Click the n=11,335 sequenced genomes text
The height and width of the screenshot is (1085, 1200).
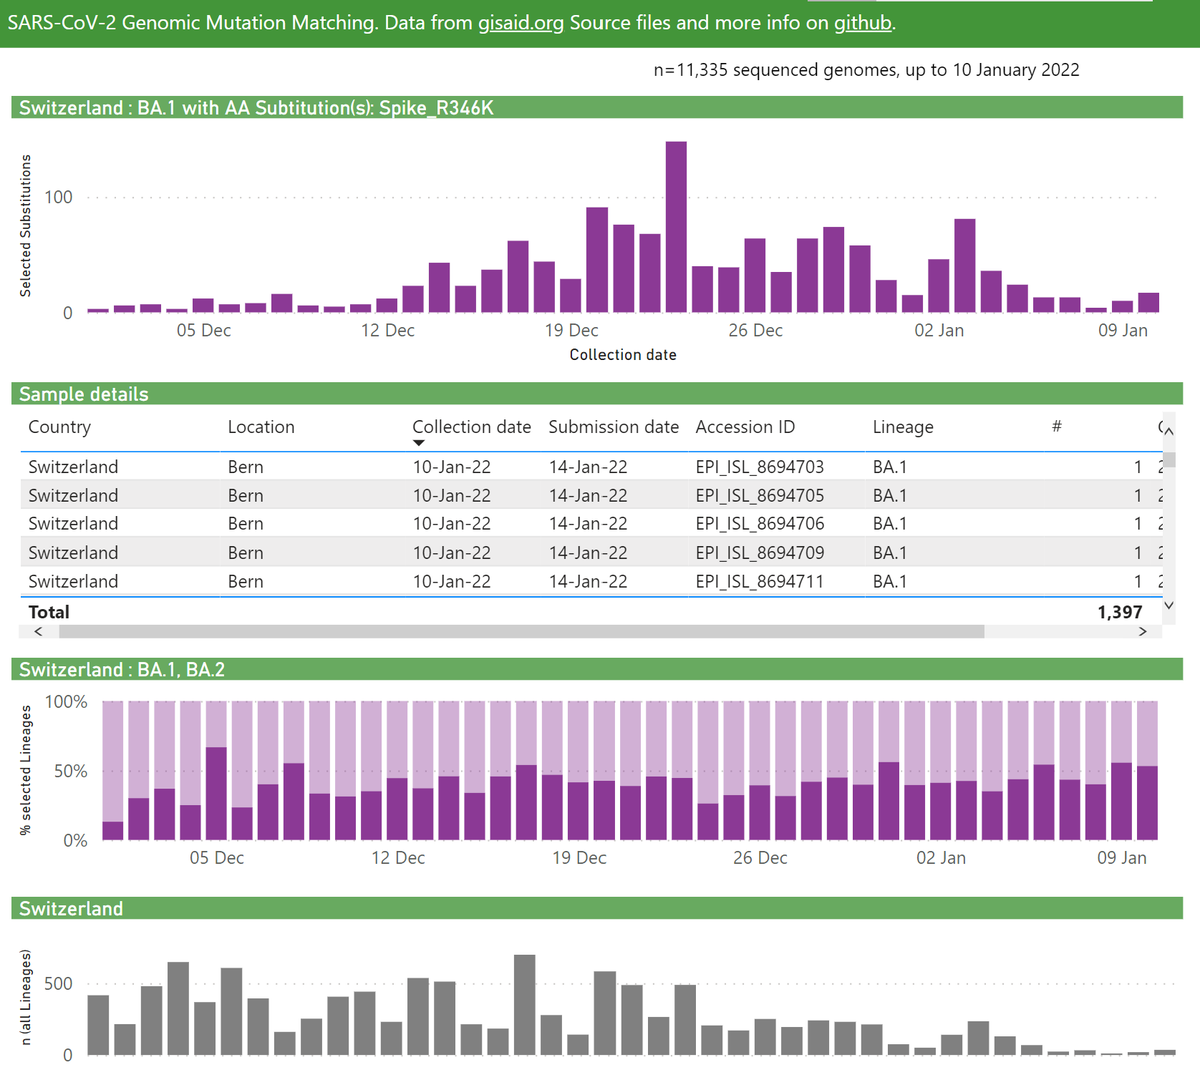[866, 70]
